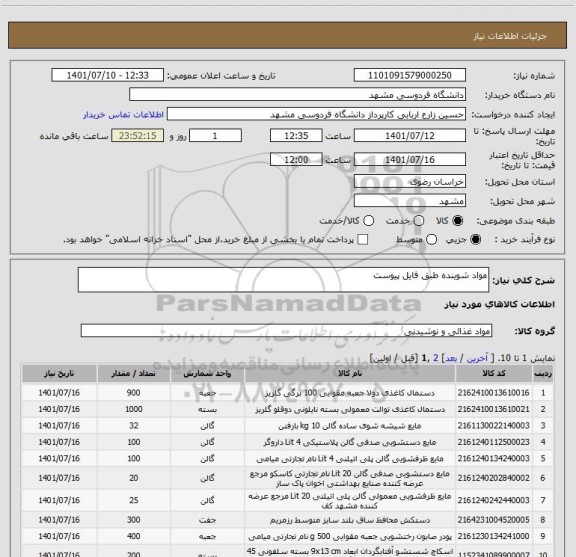Viewport: 576px width, 557px height.
Task: Click the شماره نیاز field 1101091579000250
Action: [410, 75]
